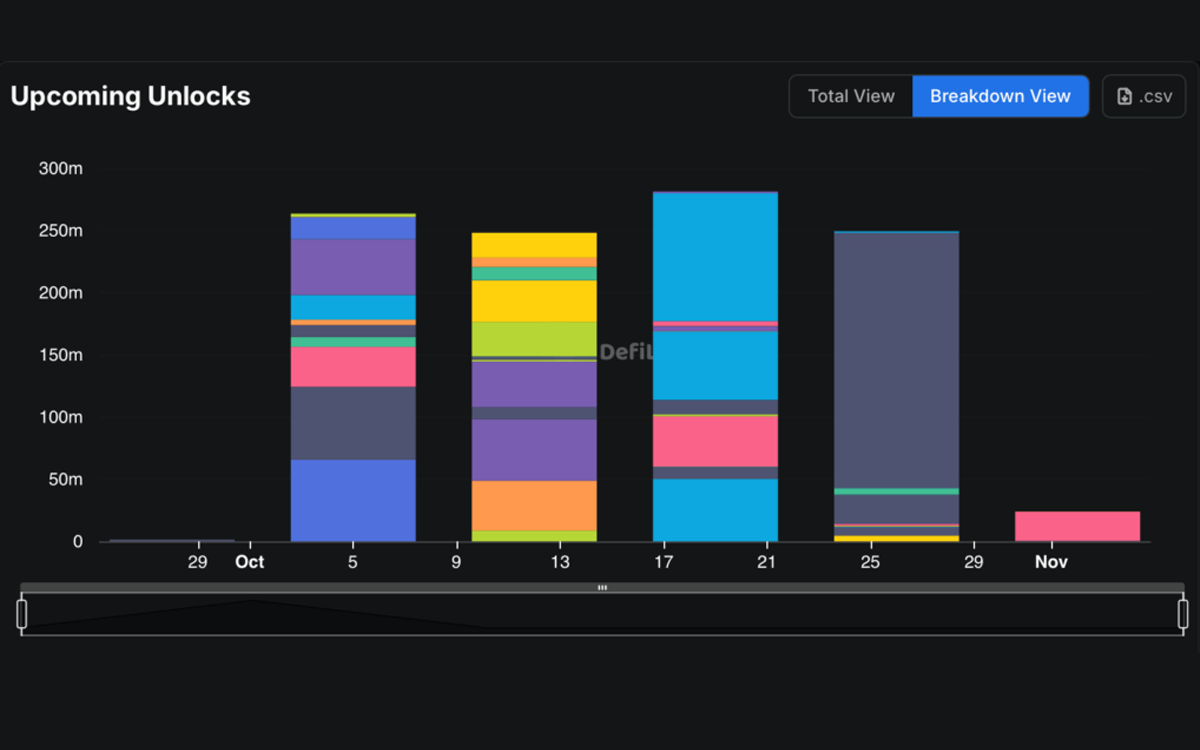Click pink segment in Oct 5 bar
This screenshot has width=1200, height=750.
353,366
